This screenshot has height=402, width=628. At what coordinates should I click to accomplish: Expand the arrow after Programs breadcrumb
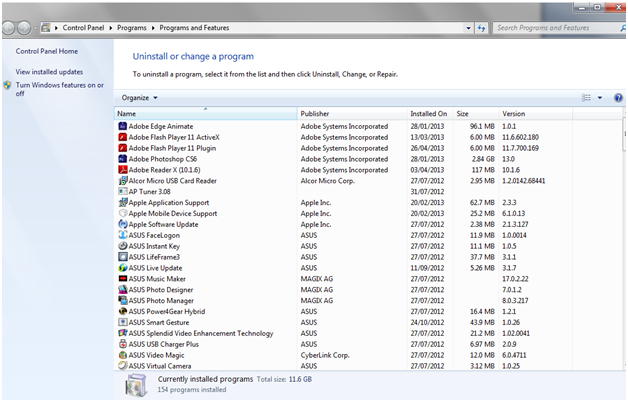pos(153,28)
